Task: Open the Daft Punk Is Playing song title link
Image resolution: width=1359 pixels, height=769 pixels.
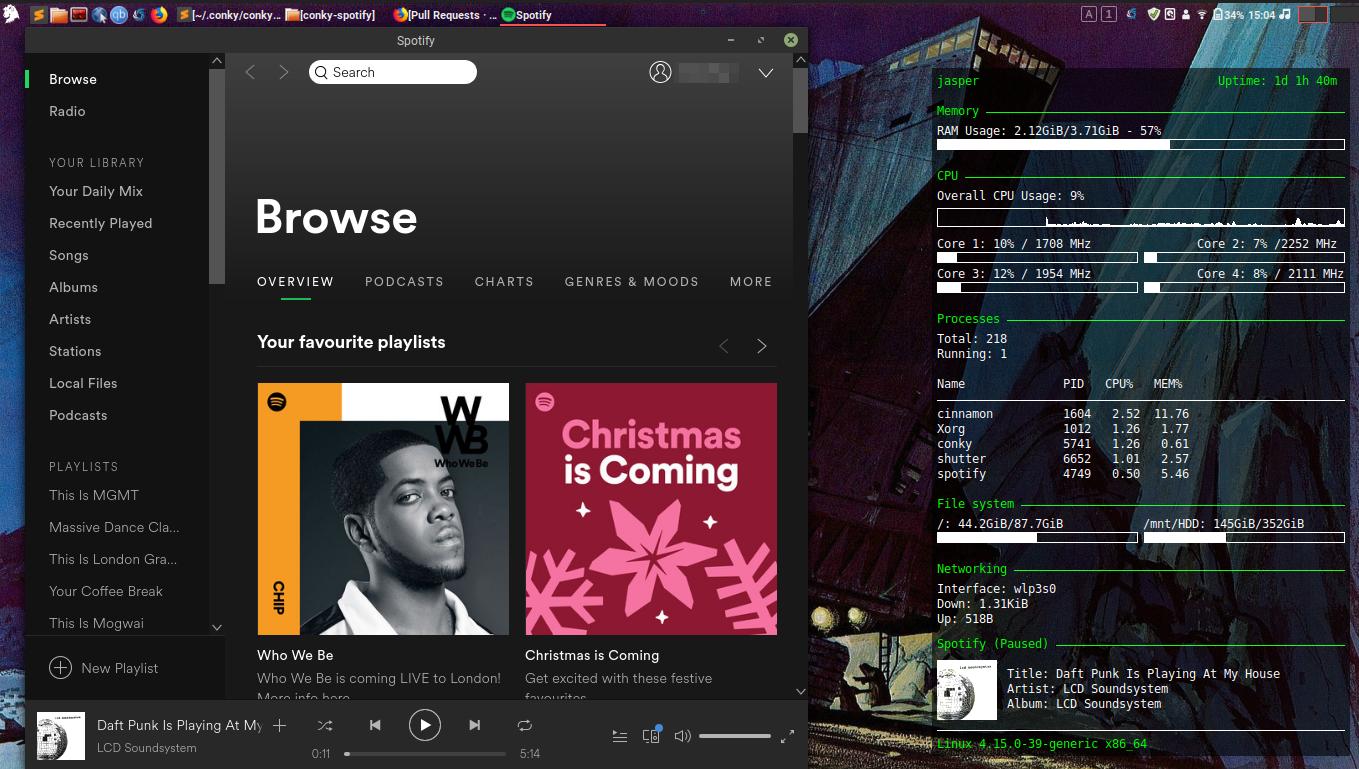Action: pyautogui.click(x=179, y=725)
